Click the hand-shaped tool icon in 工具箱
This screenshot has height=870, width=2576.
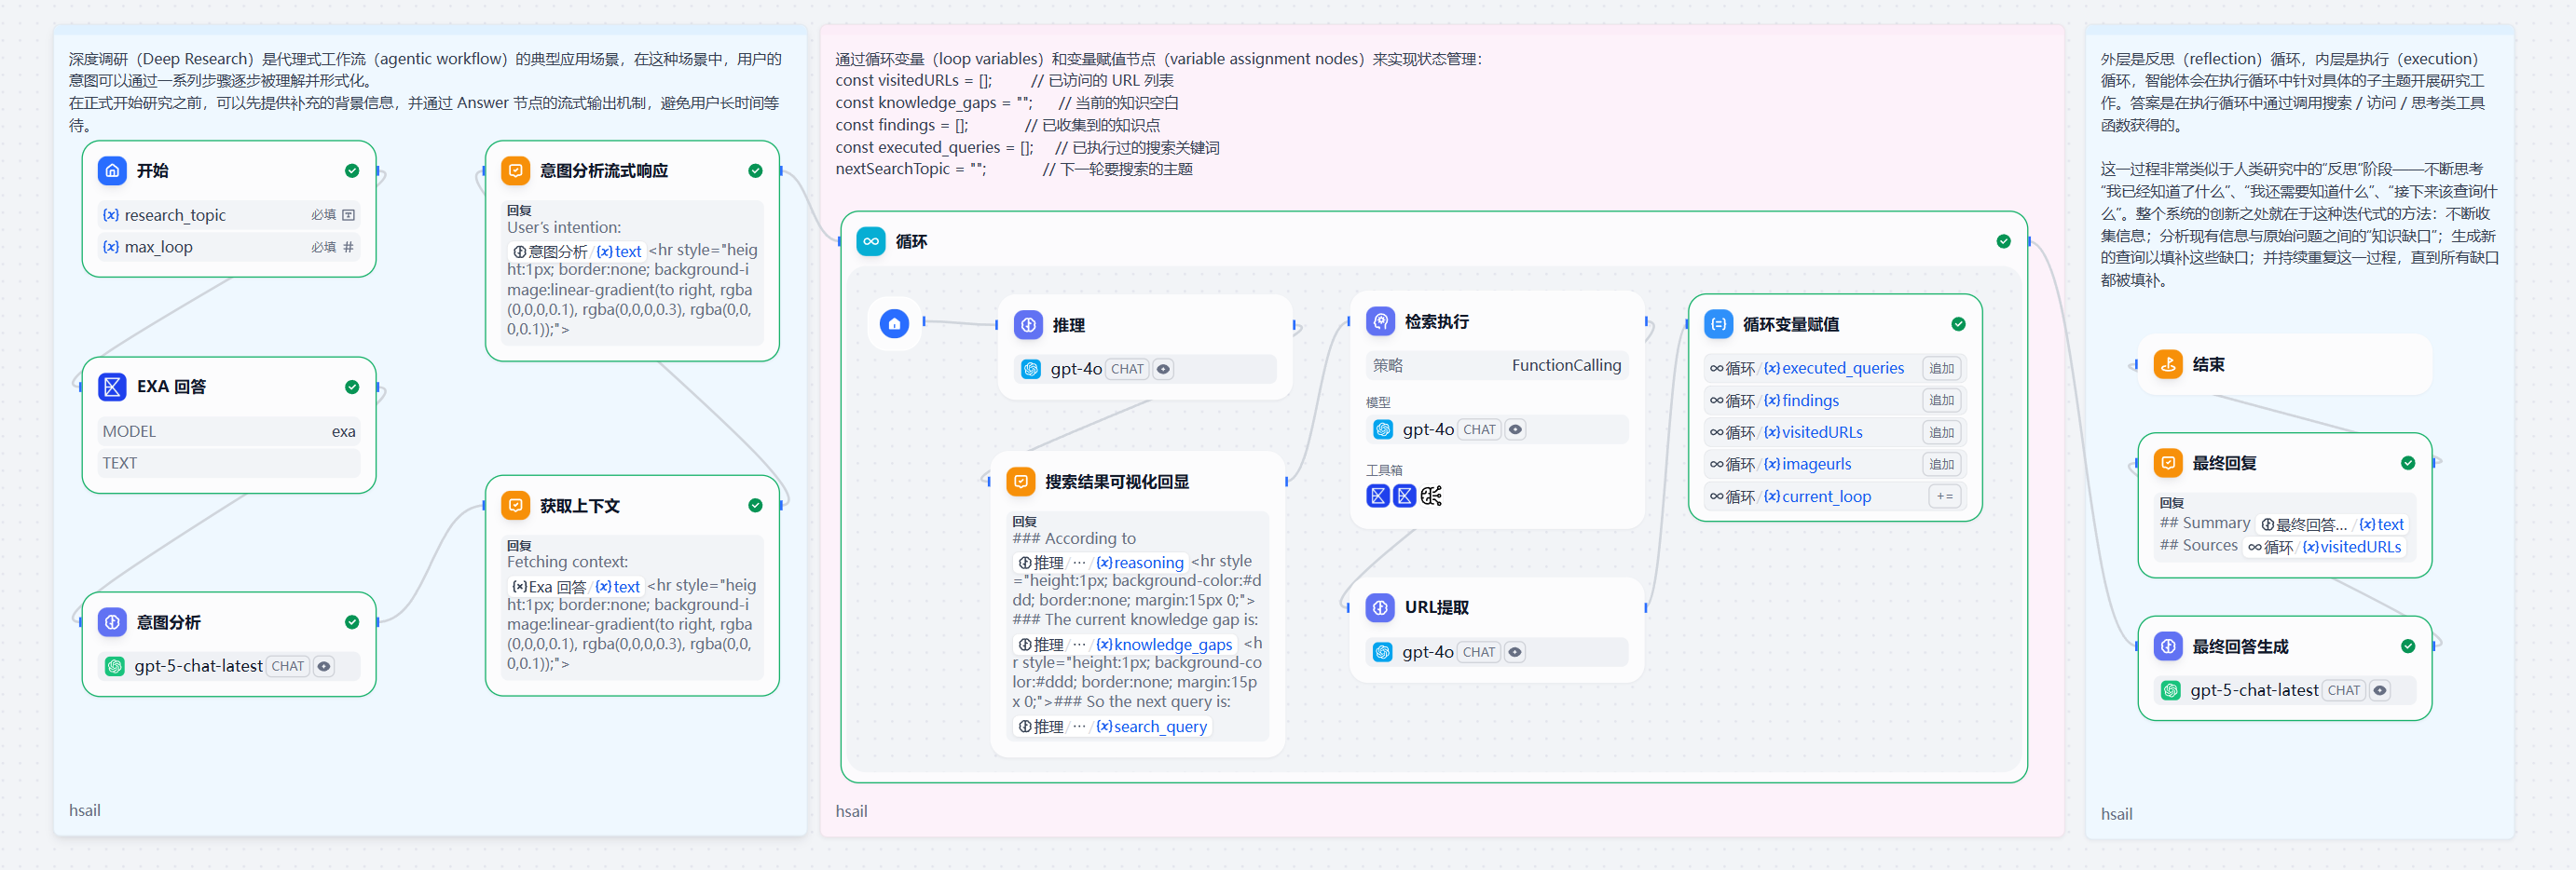[x=1431, y=496]
